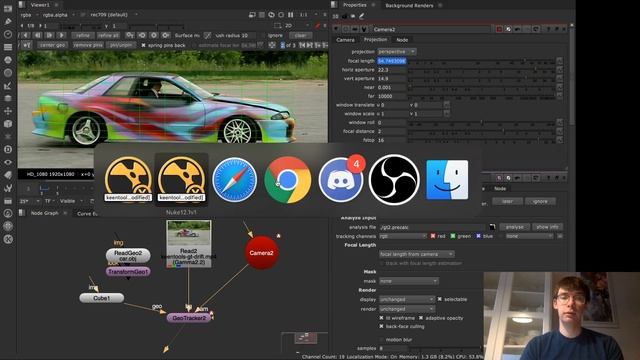Toggle the lit wireframe checkbox
Screen dimensions: 640x360
pyautogui.click(x=382, y=318)
